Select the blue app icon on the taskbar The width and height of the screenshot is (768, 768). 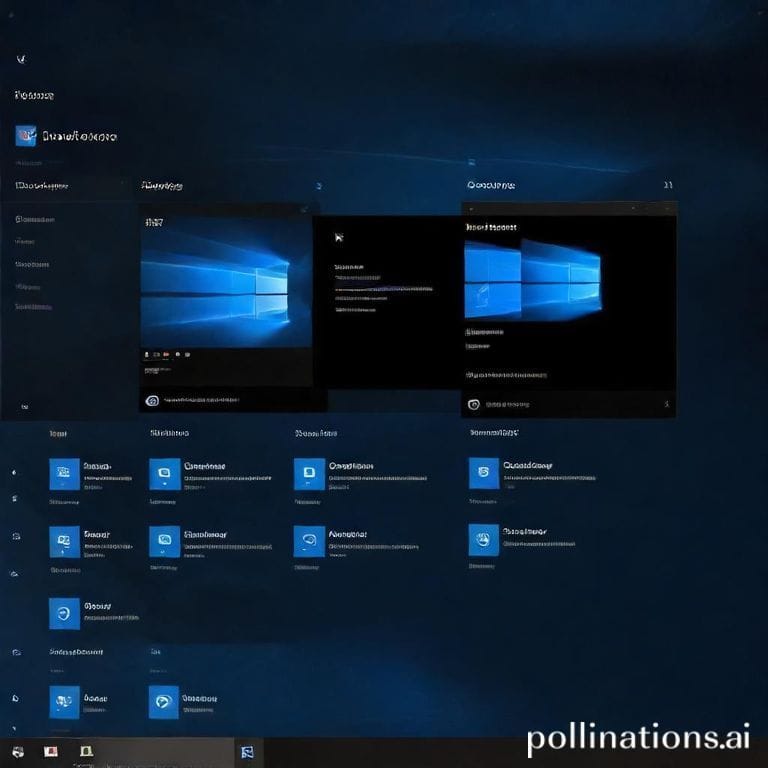tap(247, 752)
